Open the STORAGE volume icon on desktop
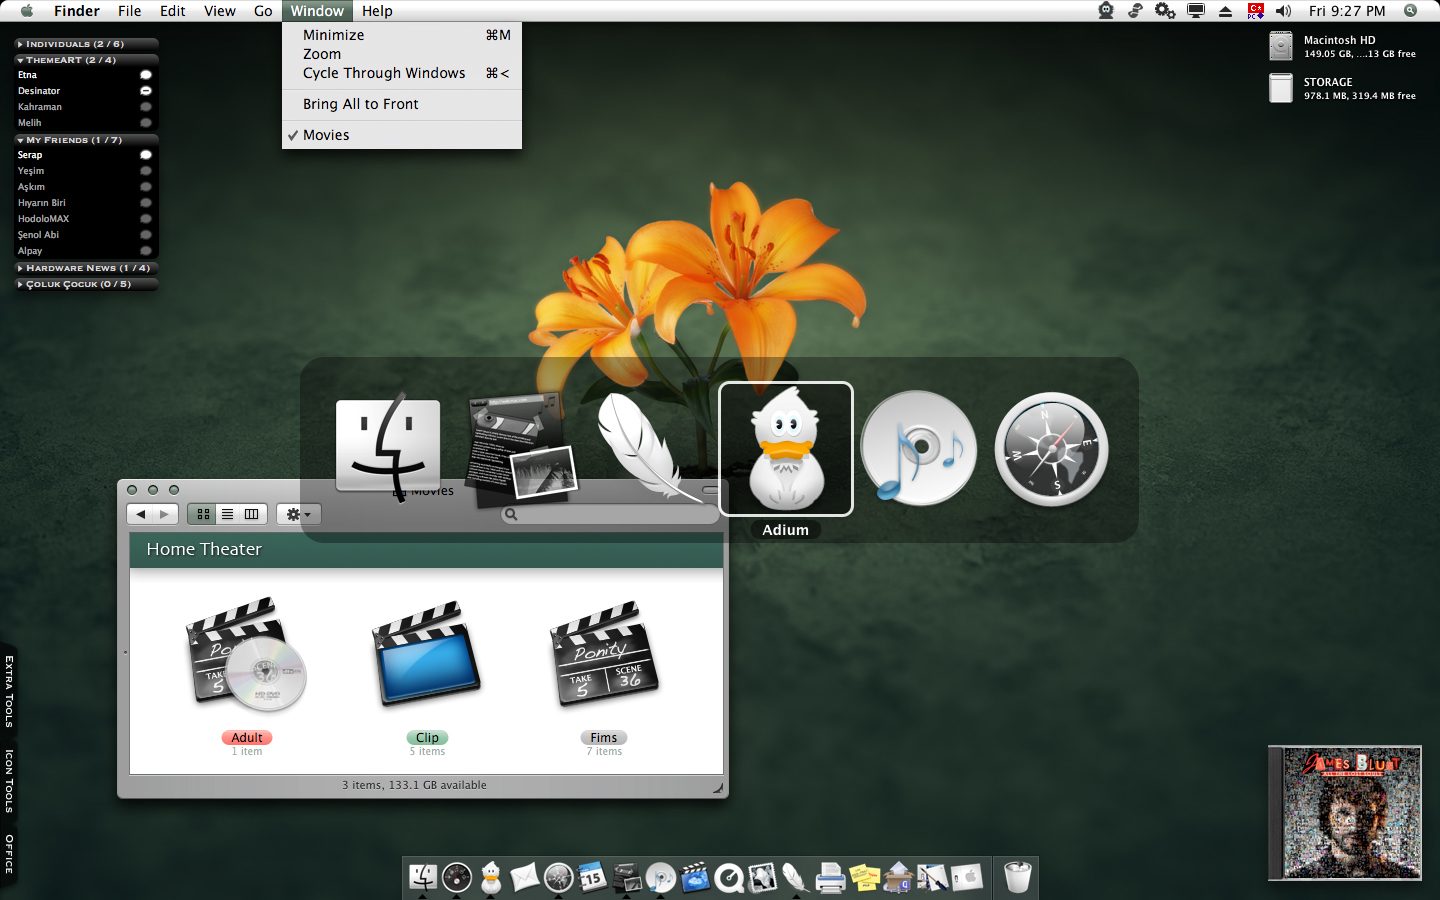1440x900 pixels. click(1281, 88)
